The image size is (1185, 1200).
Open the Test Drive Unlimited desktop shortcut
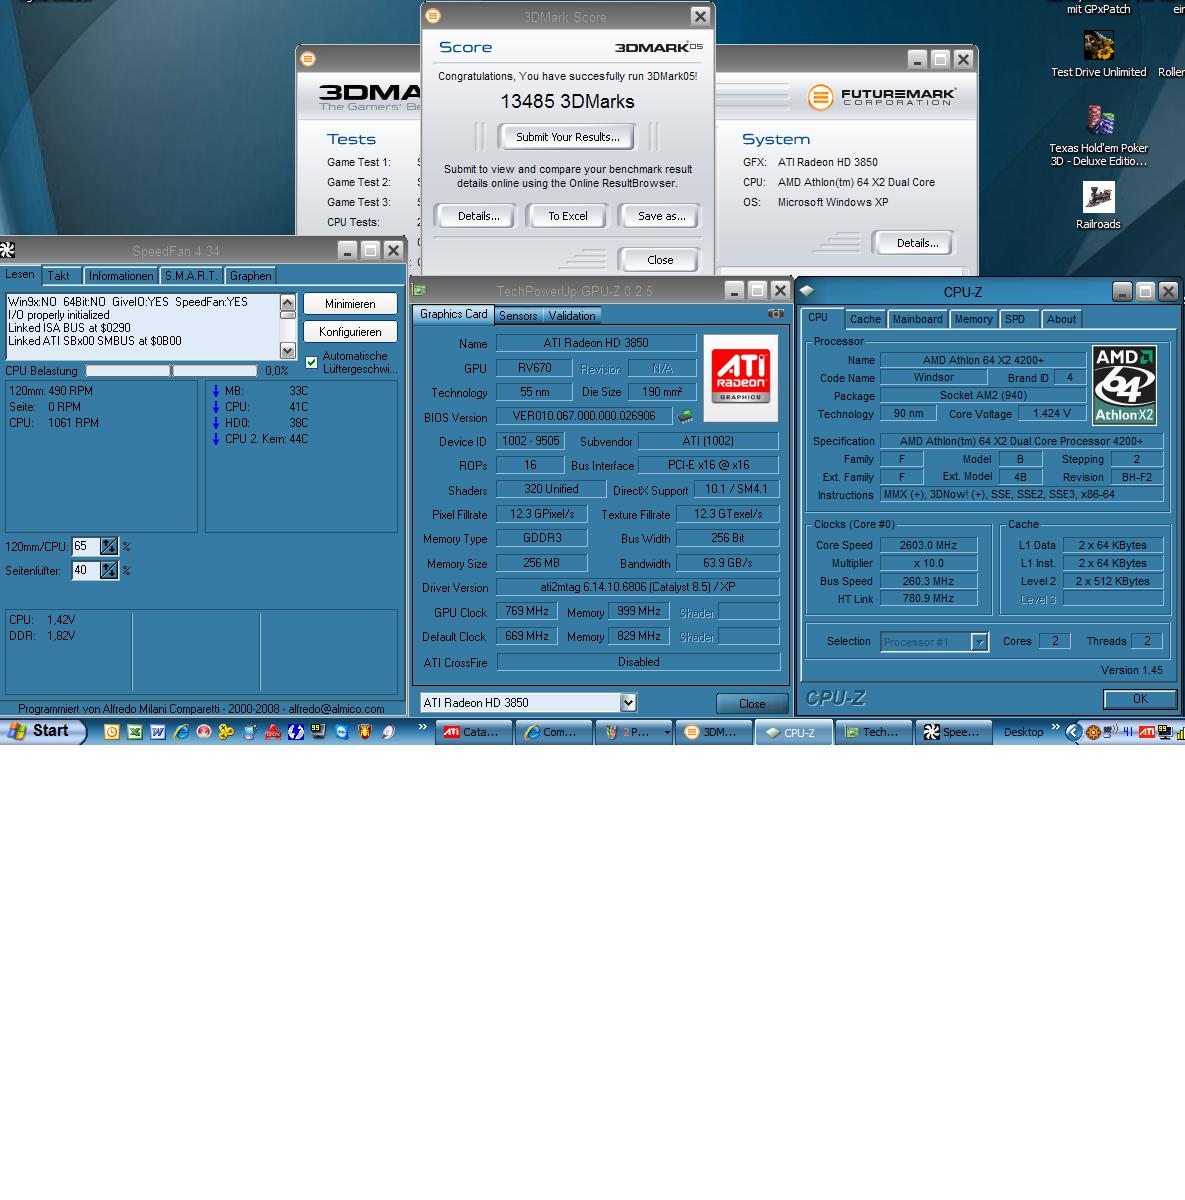point(1098,55)
